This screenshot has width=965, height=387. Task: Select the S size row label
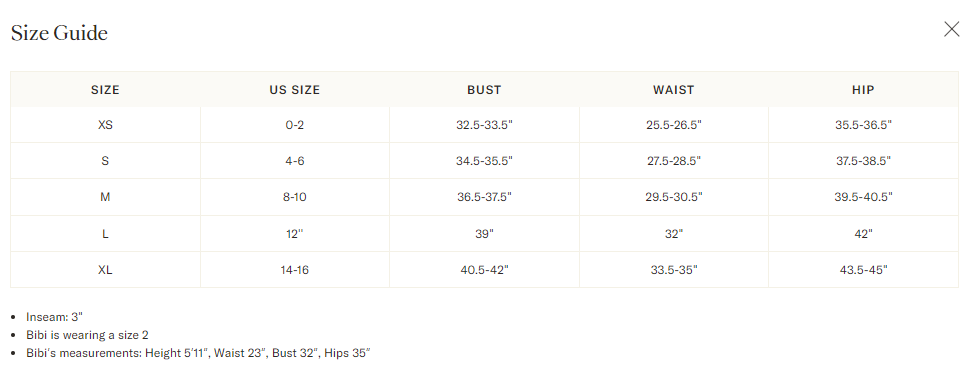point(105,161)
